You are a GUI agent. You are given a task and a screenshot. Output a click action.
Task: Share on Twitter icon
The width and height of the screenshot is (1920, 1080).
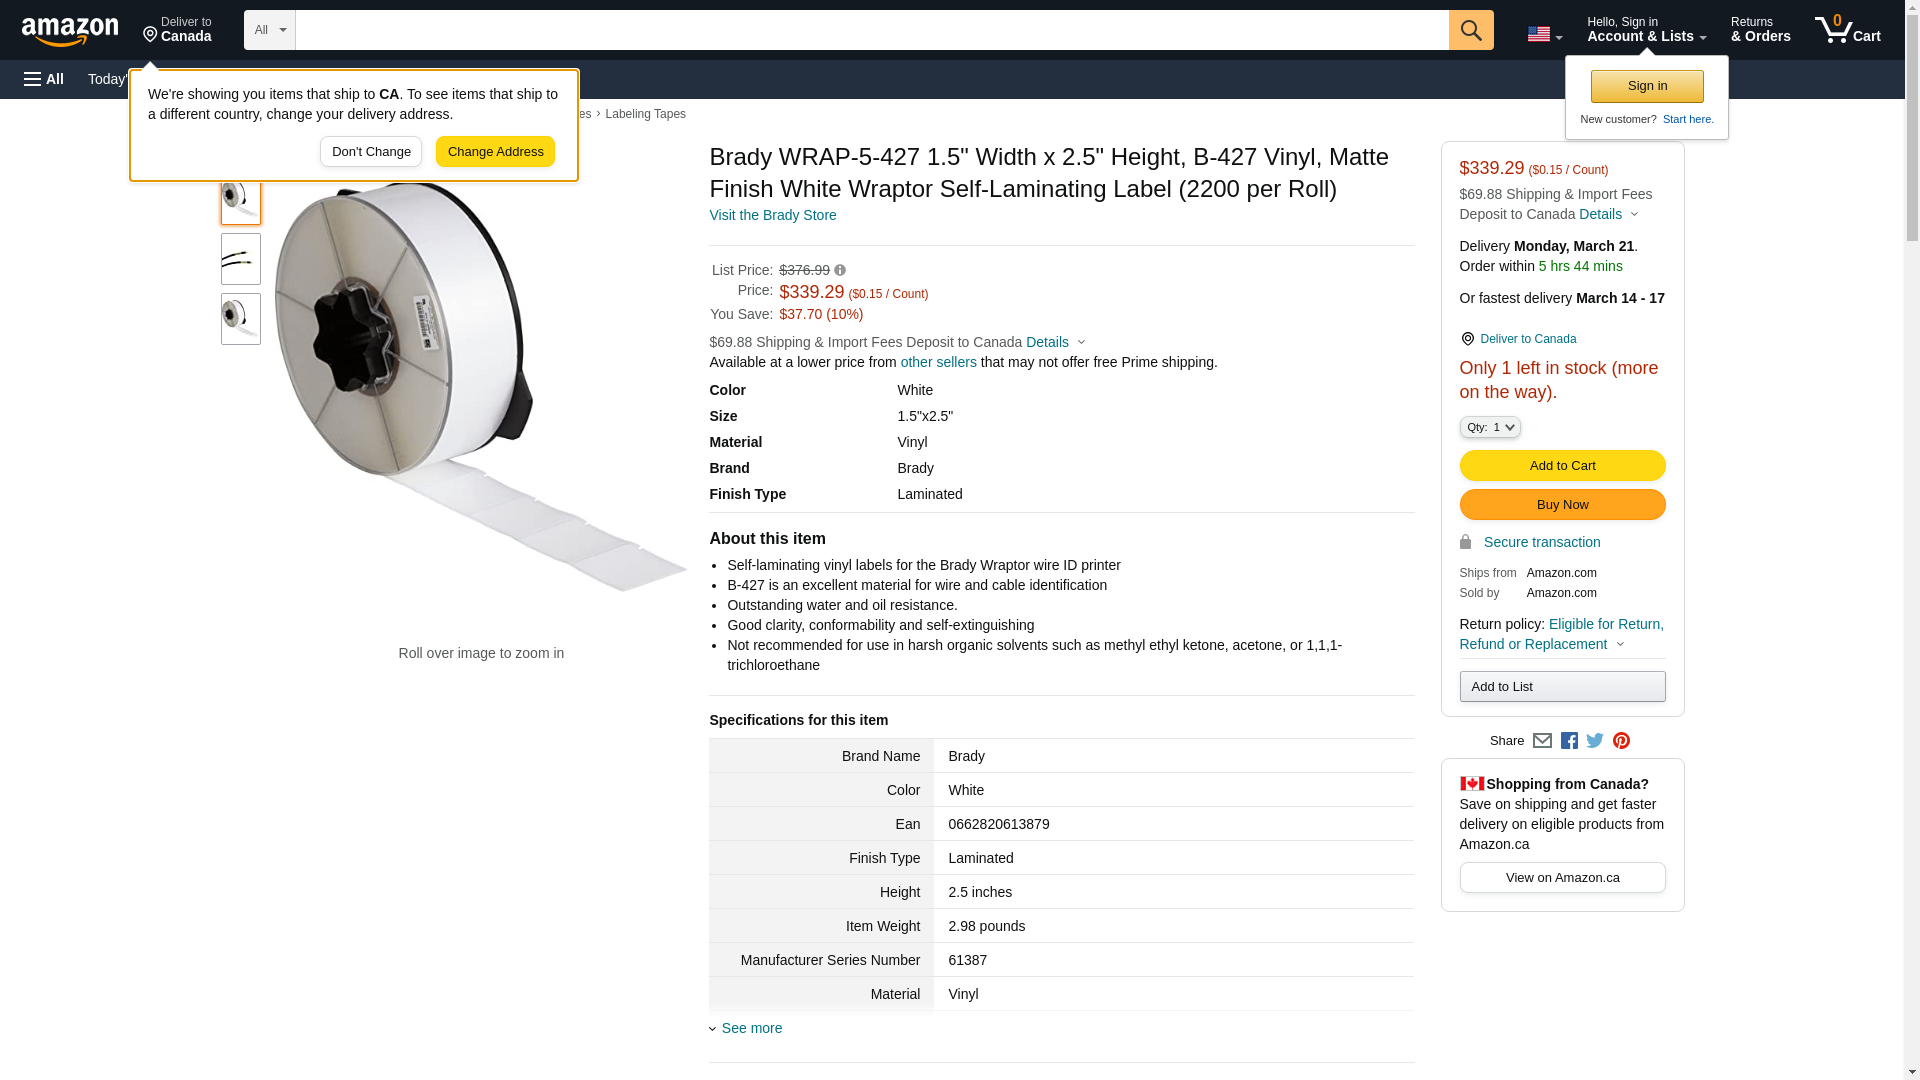tap(1595, 741)
